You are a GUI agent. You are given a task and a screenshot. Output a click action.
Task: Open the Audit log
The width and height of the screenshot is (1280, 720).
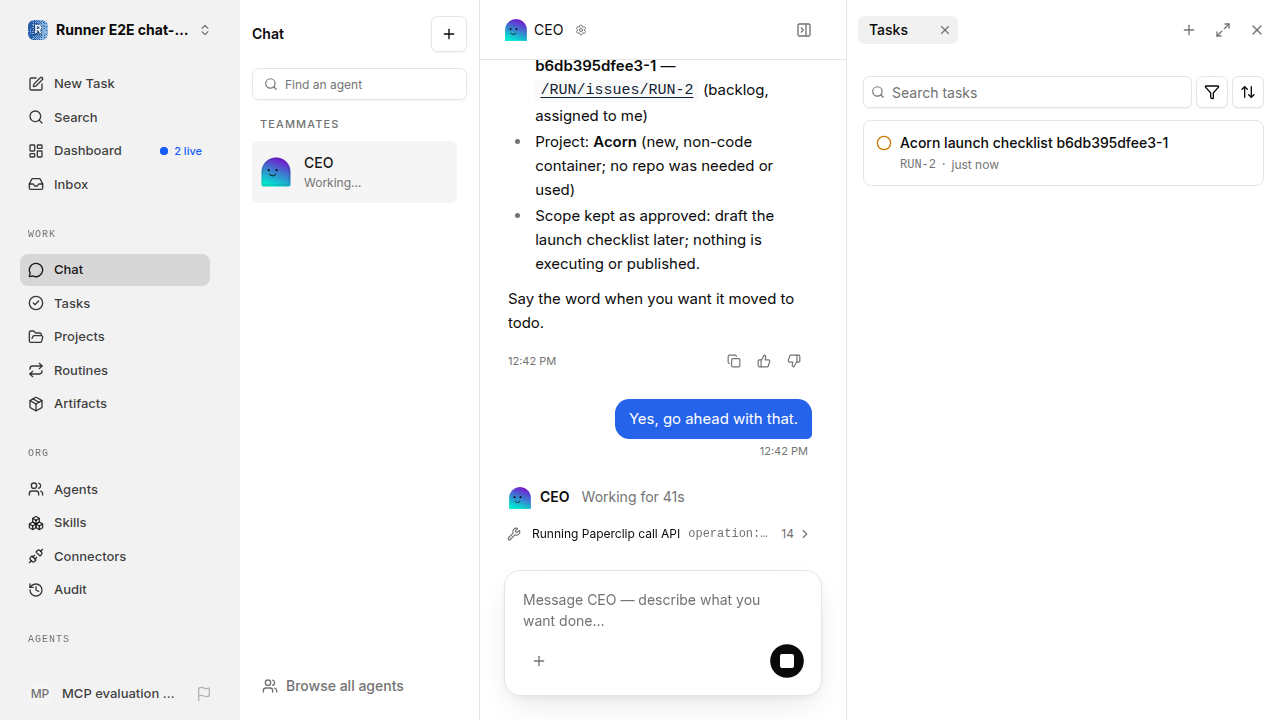pyautogui.click(x=115, y=590)
